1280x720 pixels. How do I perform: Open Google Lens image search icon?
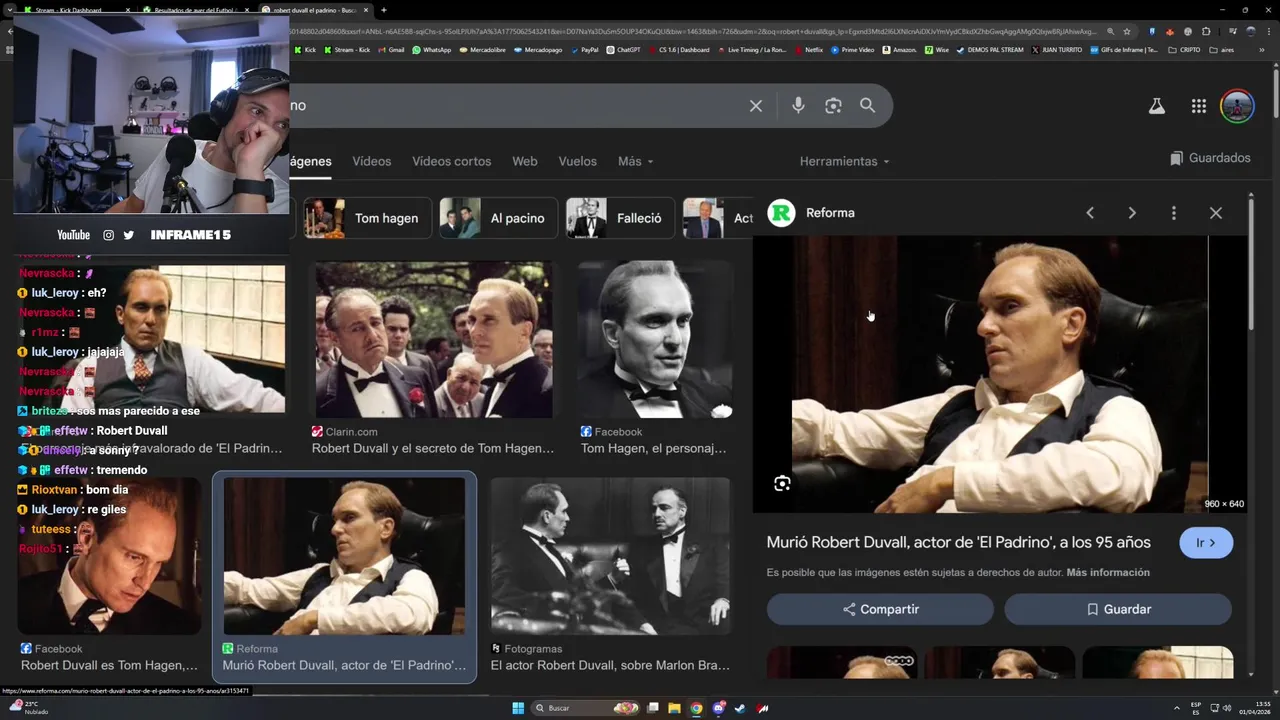point(833,105)
